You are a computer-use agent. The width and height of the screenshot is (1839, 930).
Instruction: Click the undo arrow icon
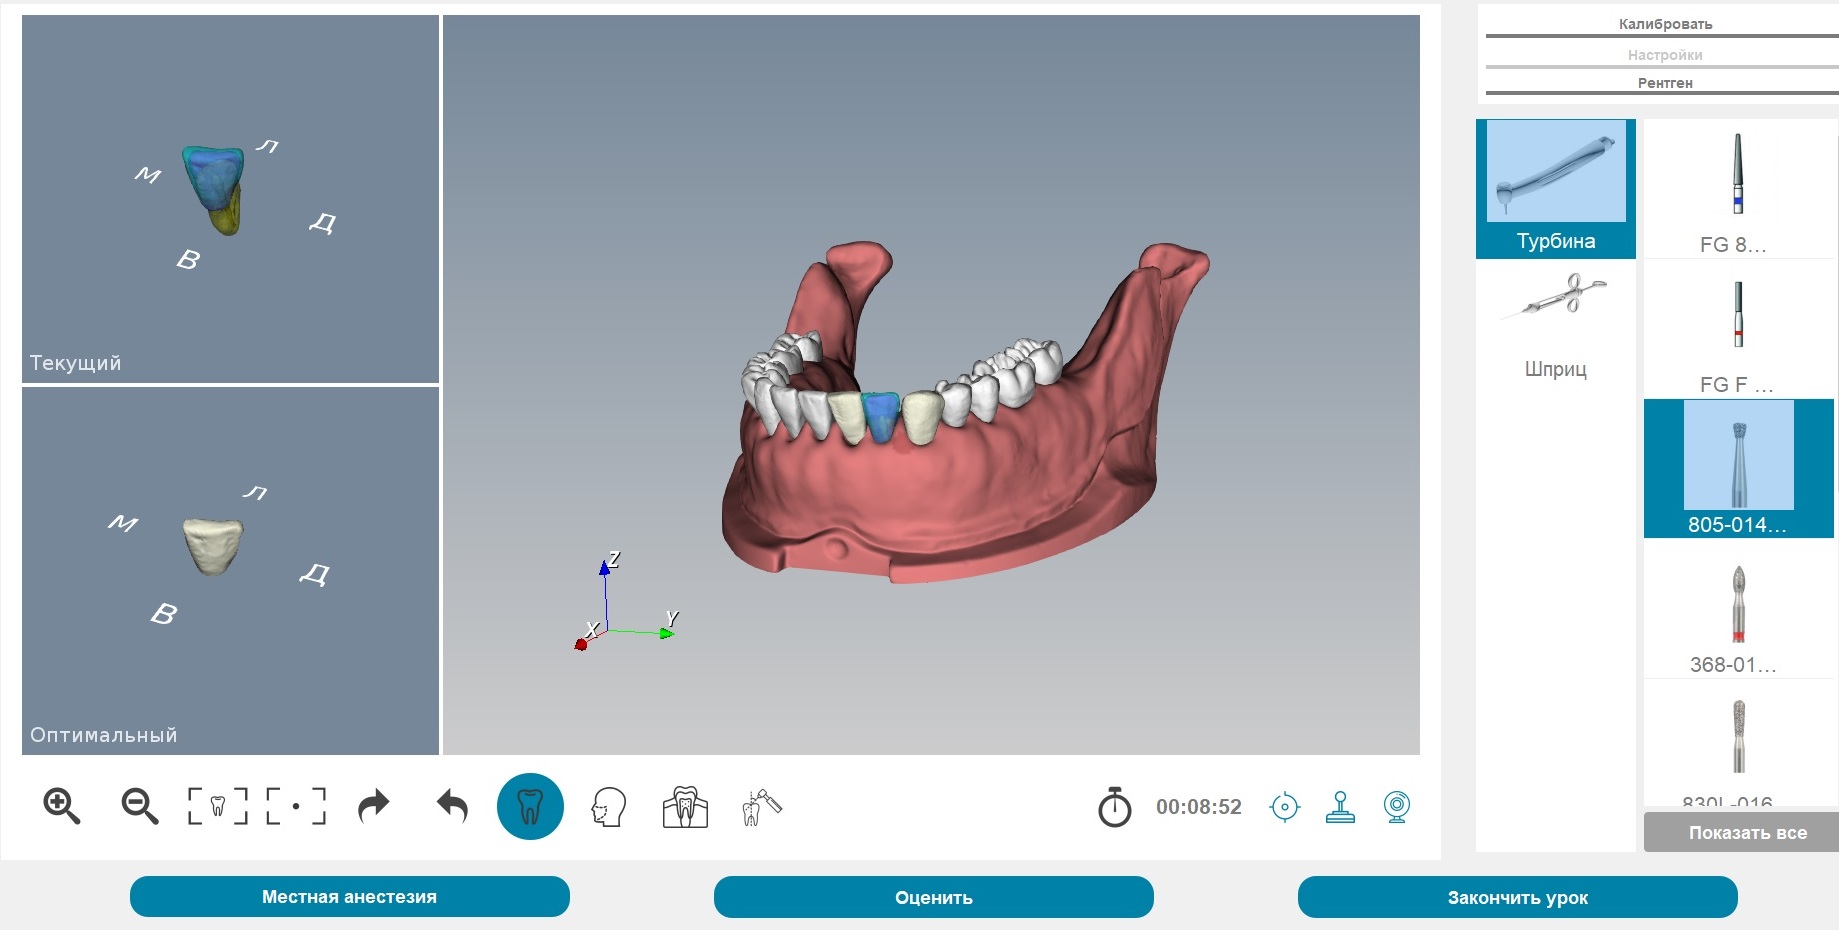click(451, 806)
